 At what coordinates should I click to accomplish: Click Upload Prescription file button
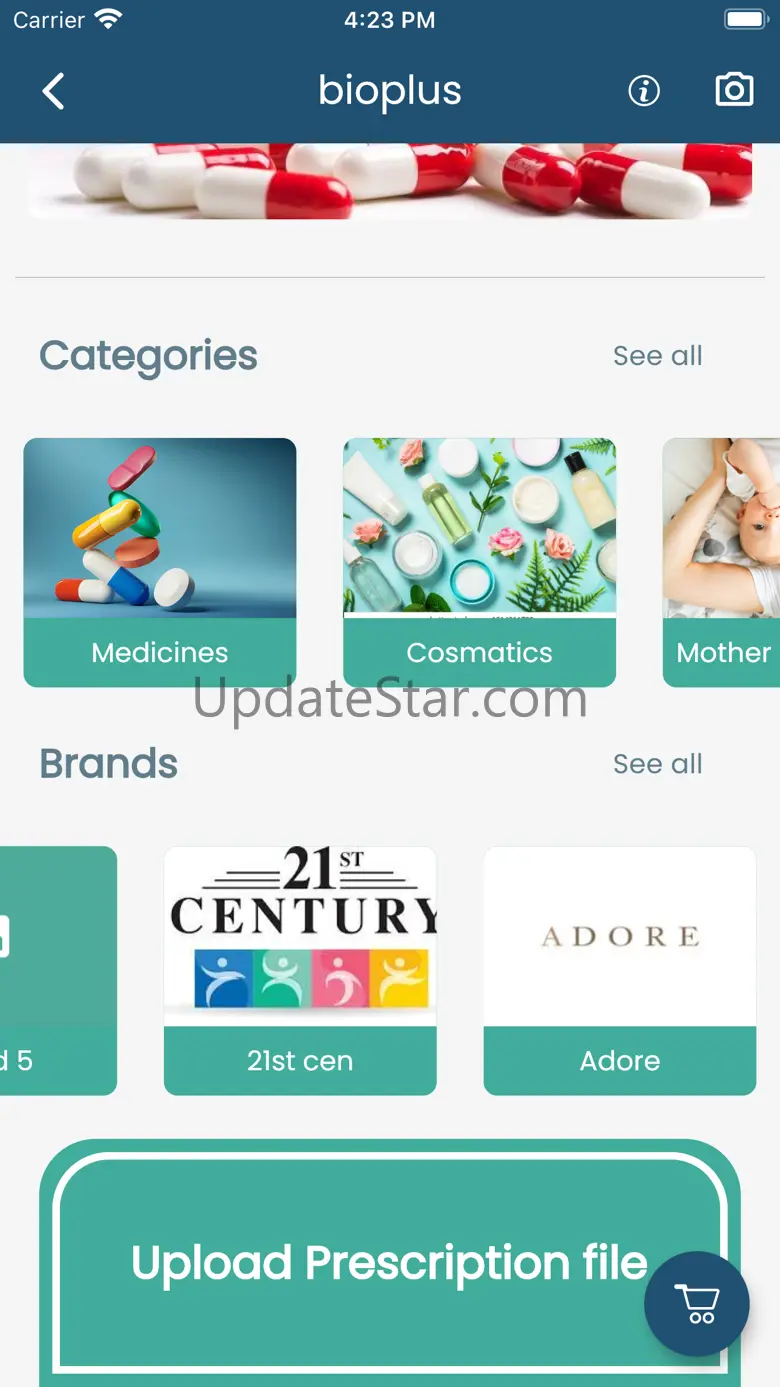(x=389, y=1263)
